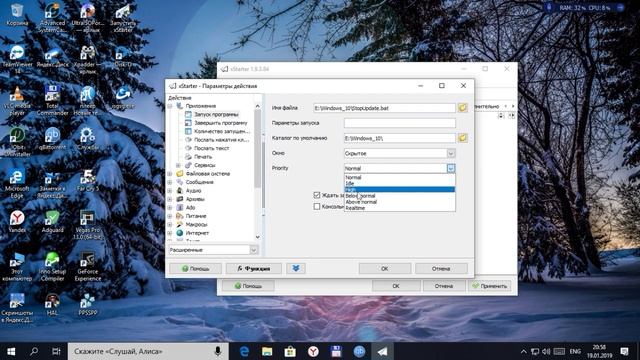Click the qBittorrent desktop icon

tap(52, 139)
